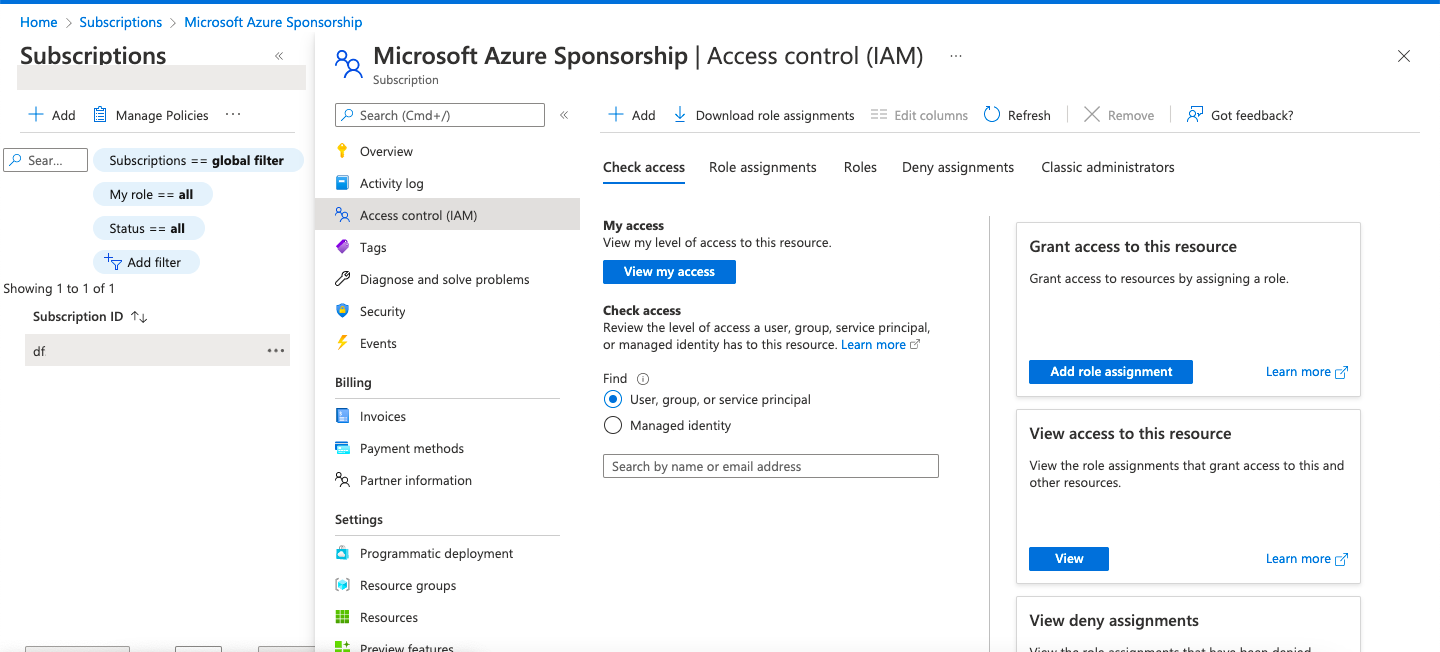Open the Payment methods card icon
Viewport: 1440px width, 652px height.
pyautogui.click(x=342, y=448)
